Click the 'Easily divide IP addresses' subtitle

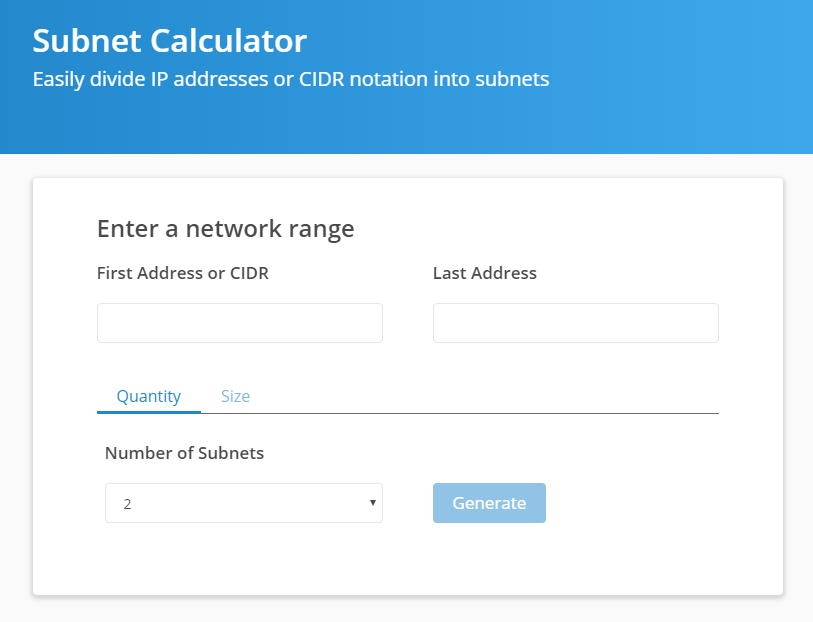291,79
